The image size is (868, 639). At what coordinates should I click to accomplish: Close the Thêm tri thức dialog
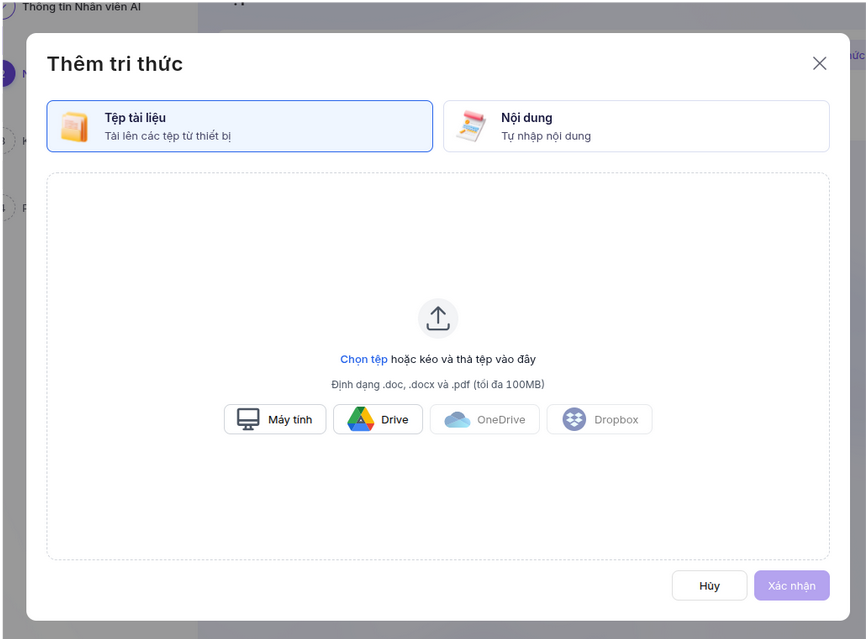tap(819, 64)
